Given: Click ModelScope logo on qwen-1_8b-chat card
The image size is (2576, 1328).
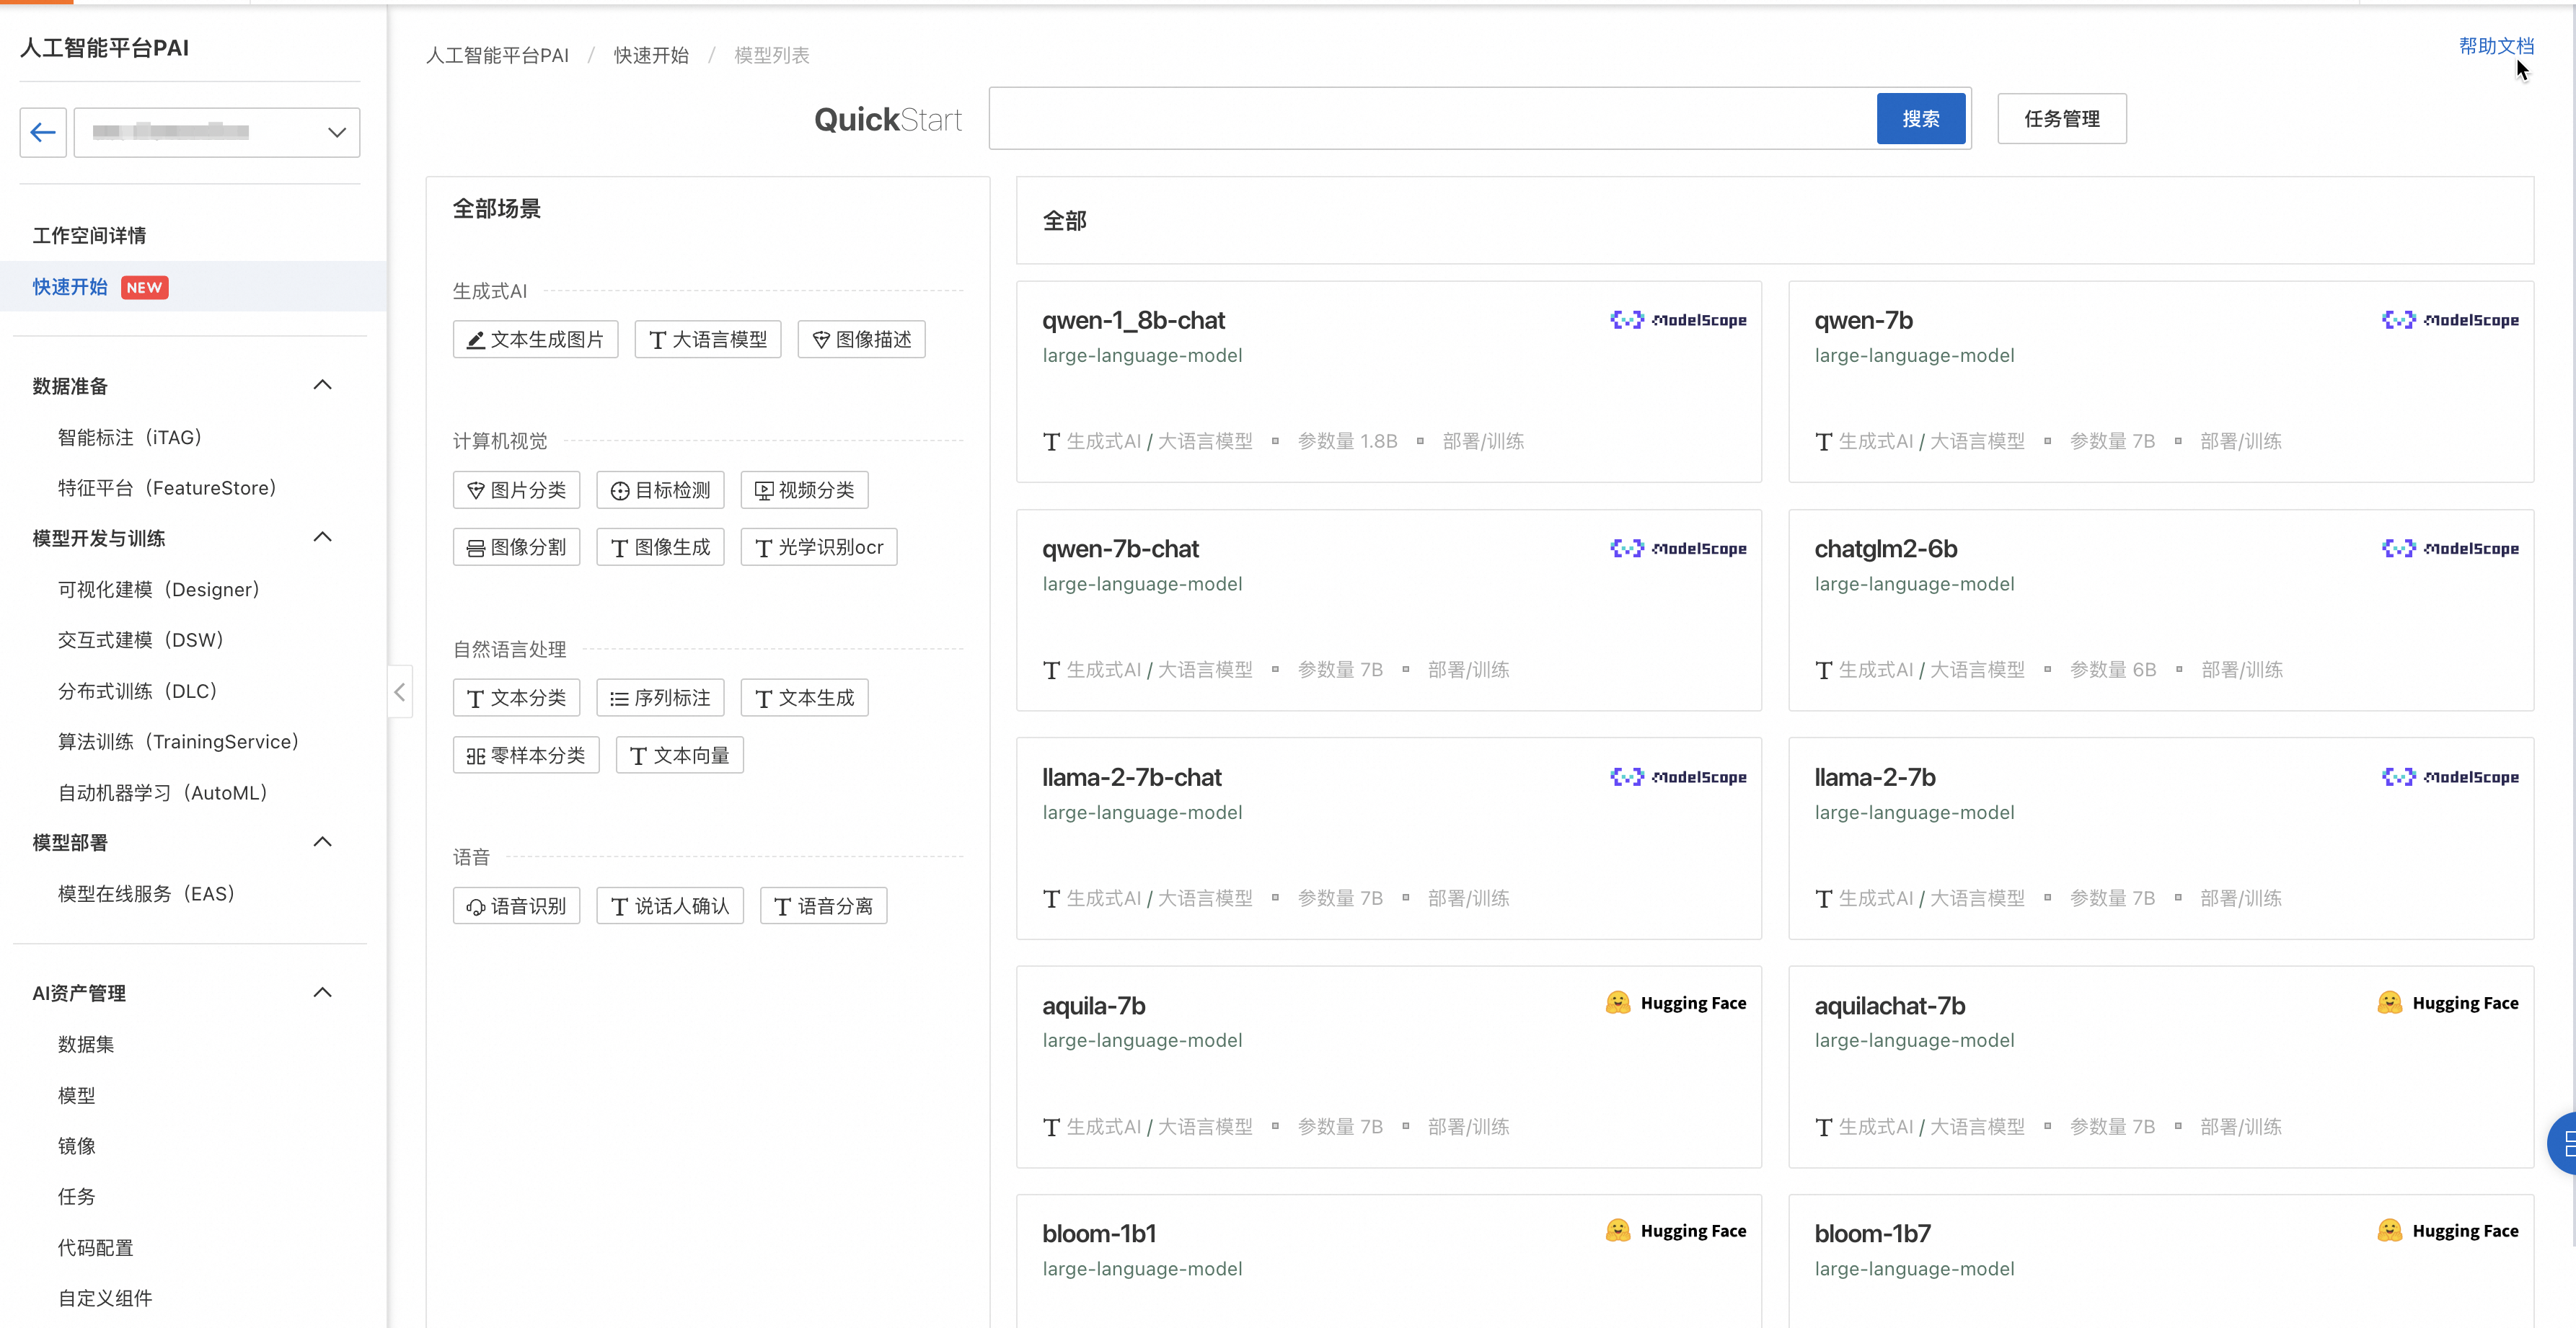Looking at the screenshot, I should pyautogui.click(x=1678, y=320).
